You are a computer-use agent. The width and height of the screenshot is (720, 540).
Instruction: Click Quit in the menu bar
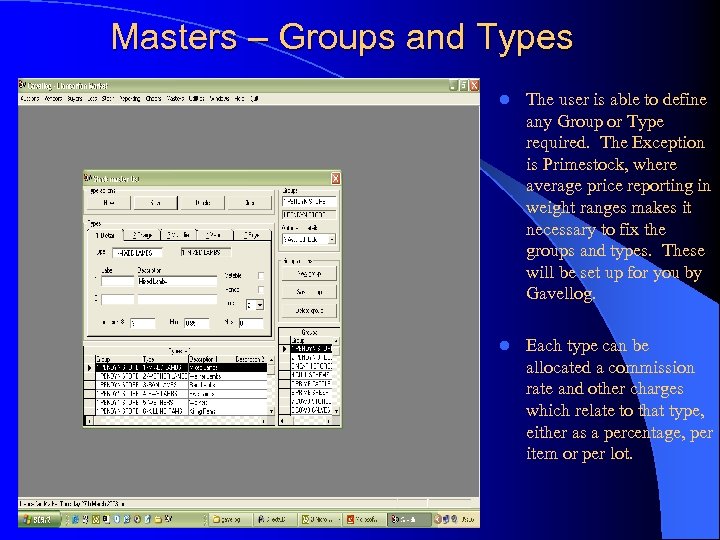pos(254,98)
